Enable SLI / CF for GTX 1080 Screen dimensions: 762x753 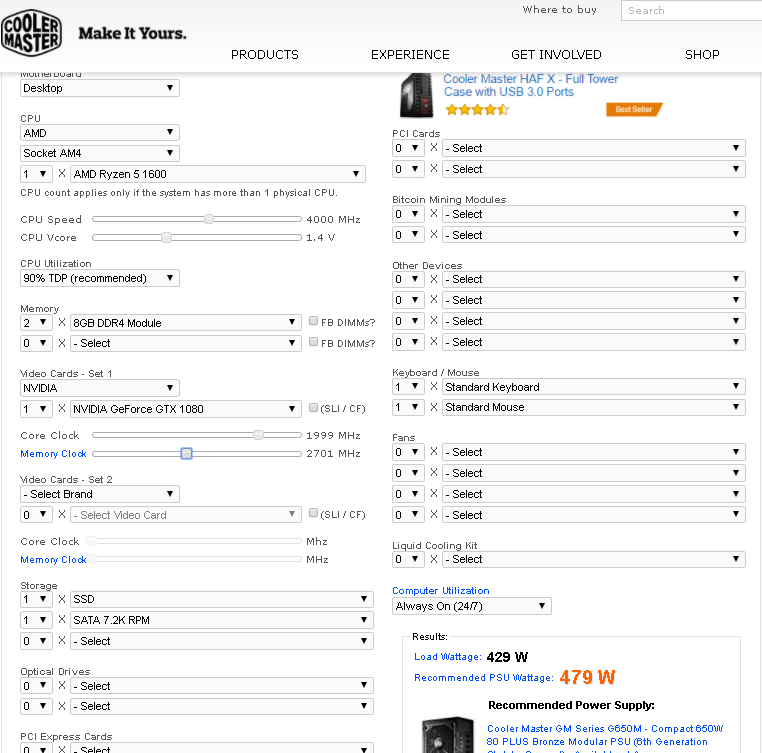[313, 407]
